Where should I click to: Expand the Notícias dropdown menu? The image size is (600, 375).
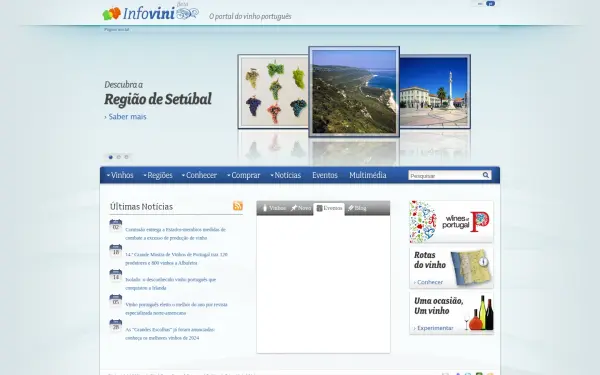pos(285,175)
